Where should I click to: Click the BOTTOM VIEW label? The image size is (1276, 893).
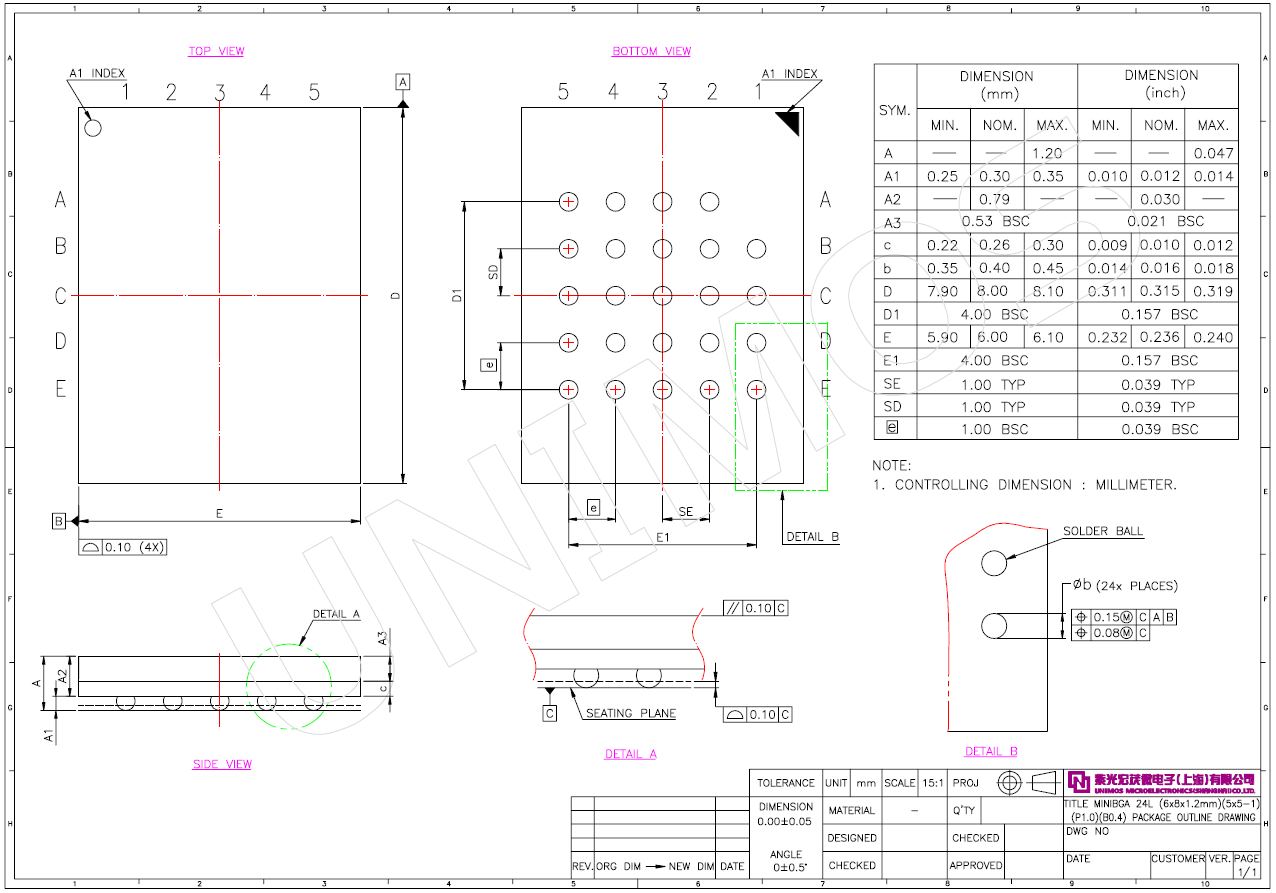(x=651, y=51)
